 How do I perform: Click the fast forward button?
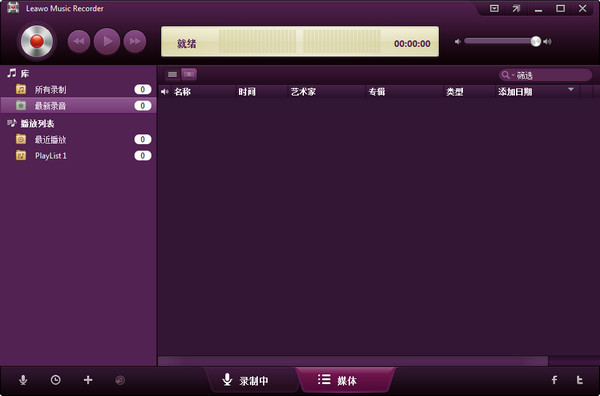[135, 41]
